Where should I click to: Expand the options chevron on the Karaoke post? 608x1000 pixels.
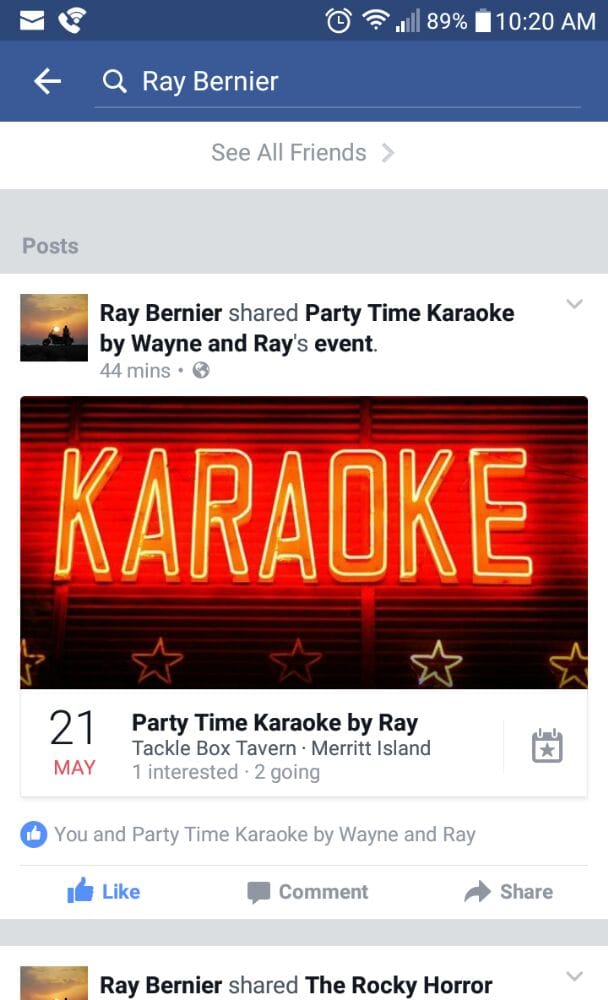[x=575, y=304]
